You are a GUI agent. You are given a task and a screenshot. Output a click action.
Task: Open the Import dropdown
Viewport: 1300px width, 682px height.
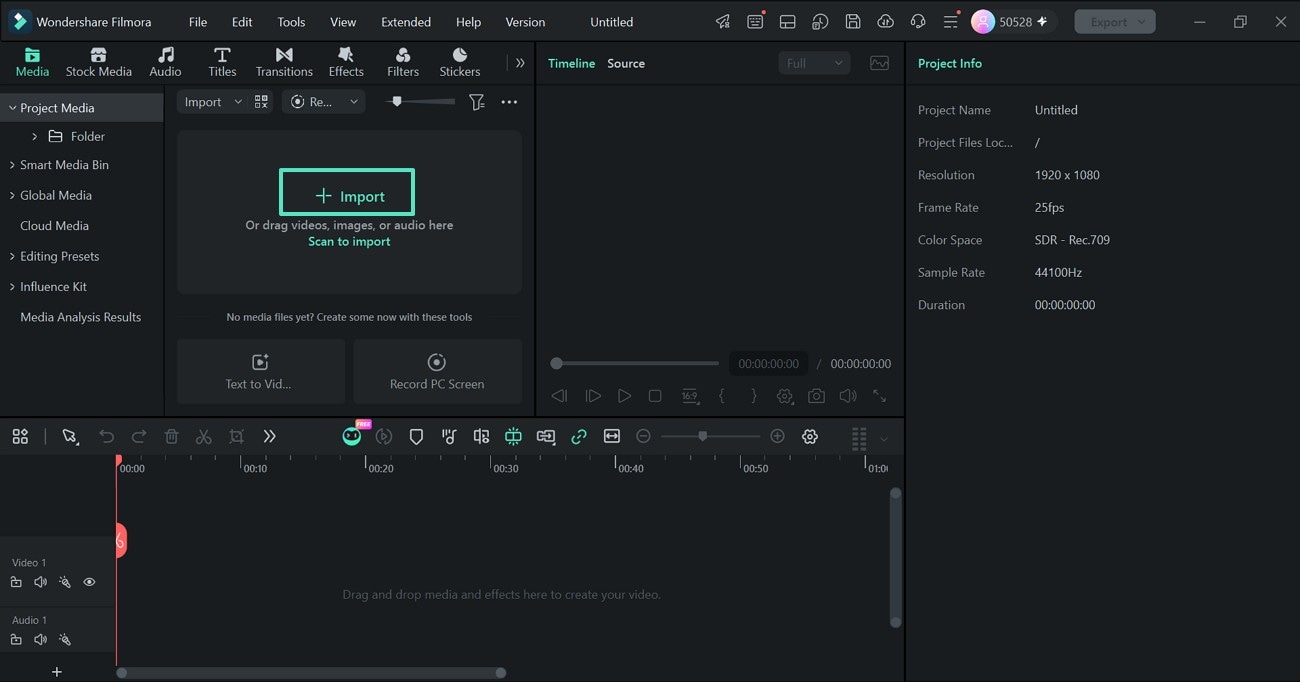tap(213, 102)
